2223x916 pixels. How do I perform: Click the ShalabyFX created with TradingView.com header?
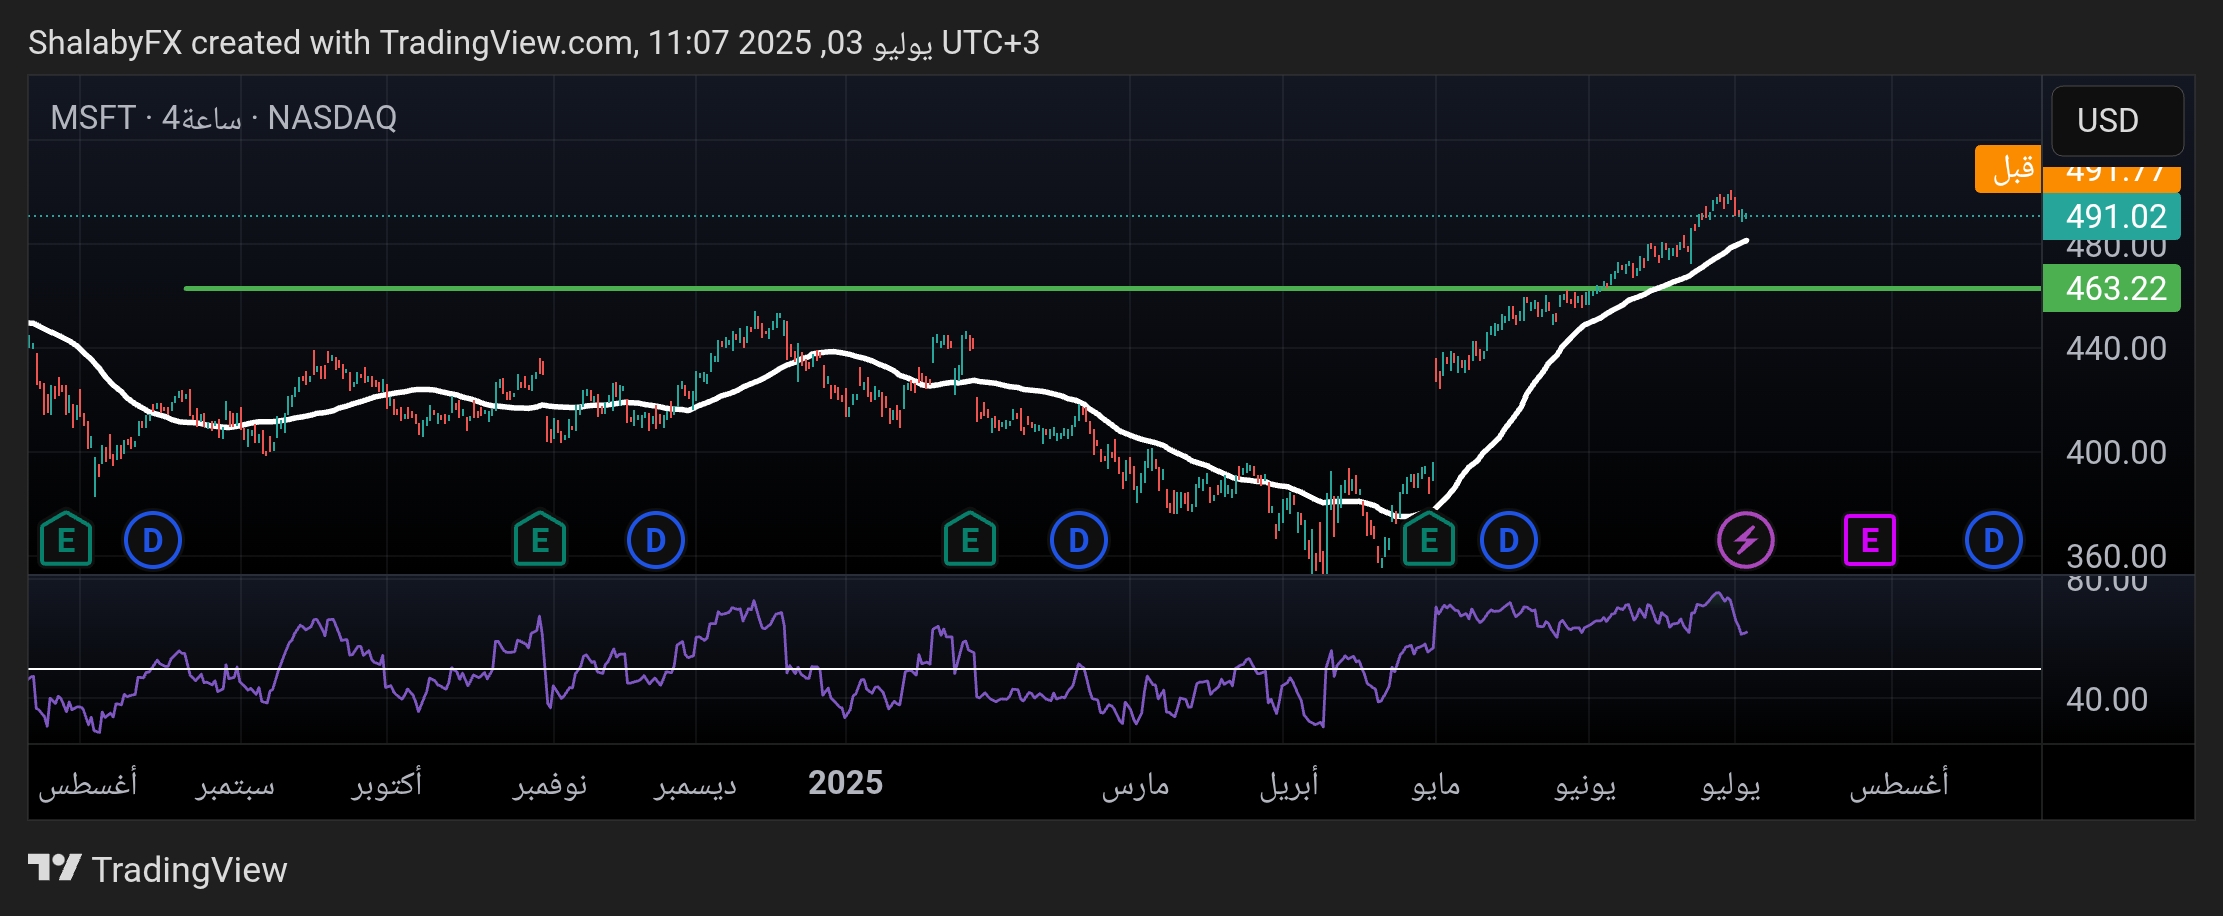pyautogui.click(x=534, y=43)
